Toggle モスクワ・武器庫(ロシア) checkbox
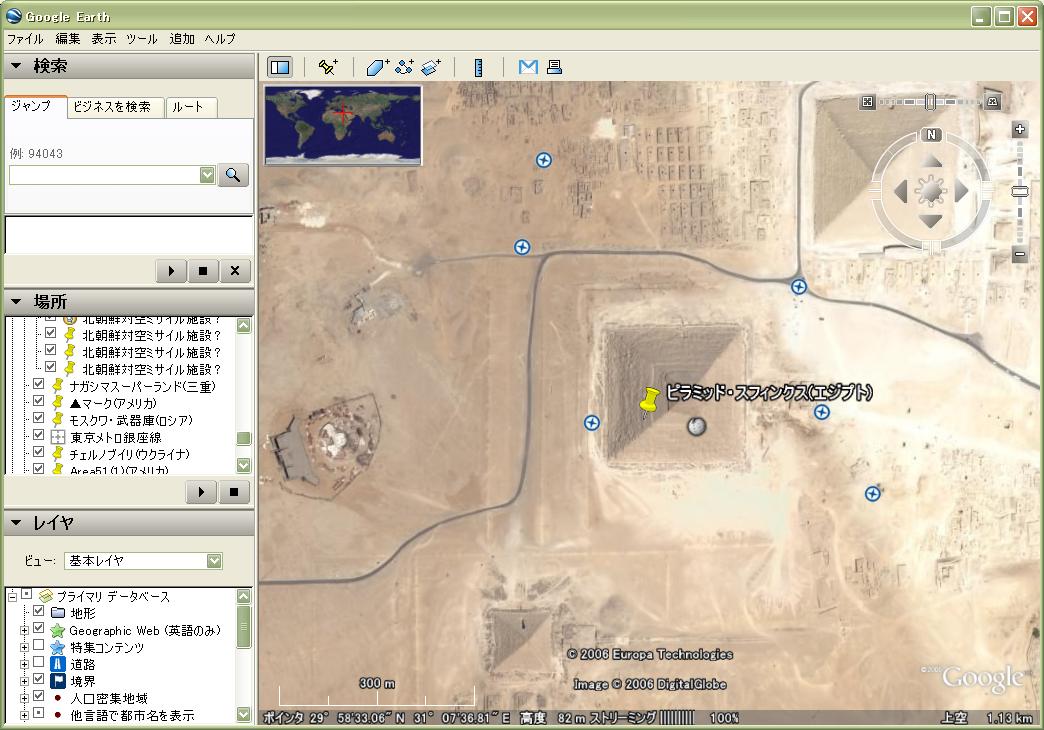Viewport: 1044px width, 730px height. [39, 418]
